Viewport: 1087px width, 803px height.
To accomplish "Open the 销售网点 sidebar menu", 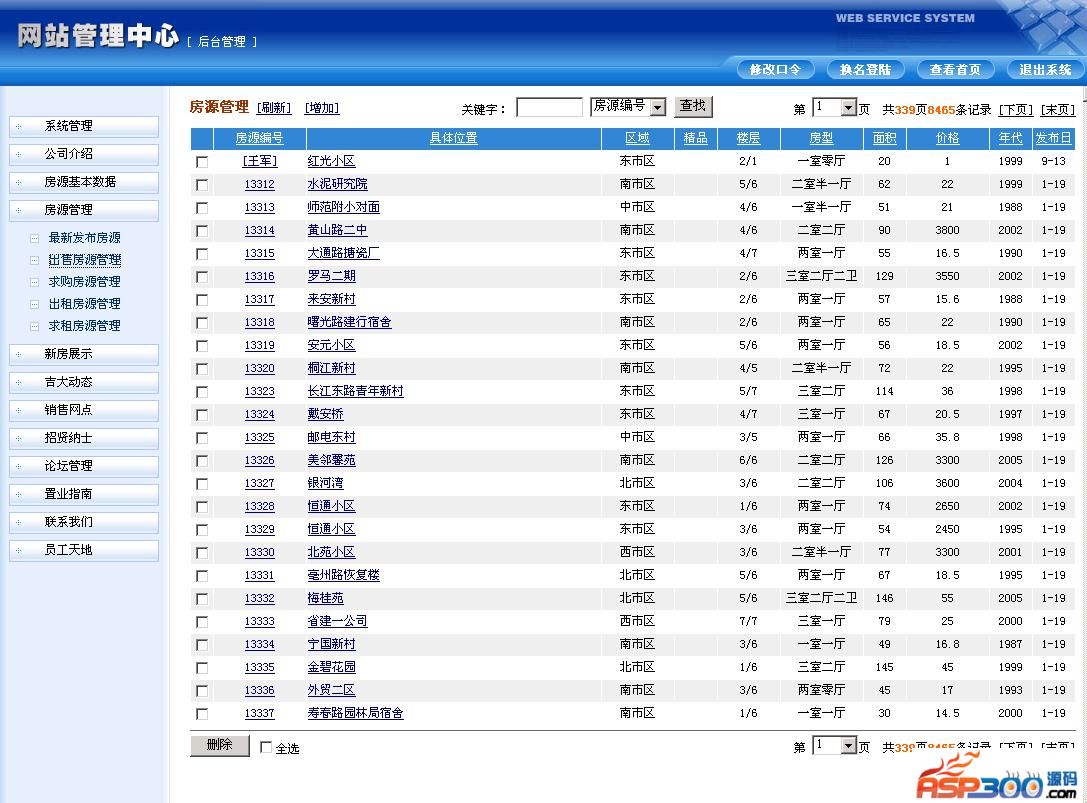I will click(x=84, y=410).
